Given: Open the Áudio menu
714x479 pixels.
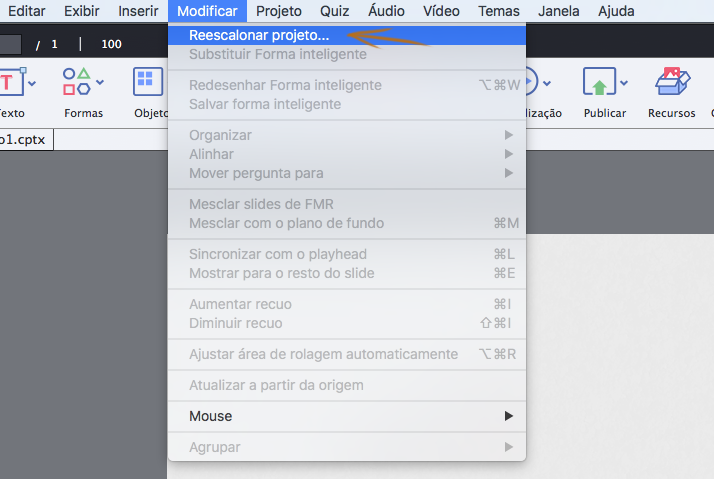Looking at the screenshot, I should pyautogui.click(x=386, y=11).
